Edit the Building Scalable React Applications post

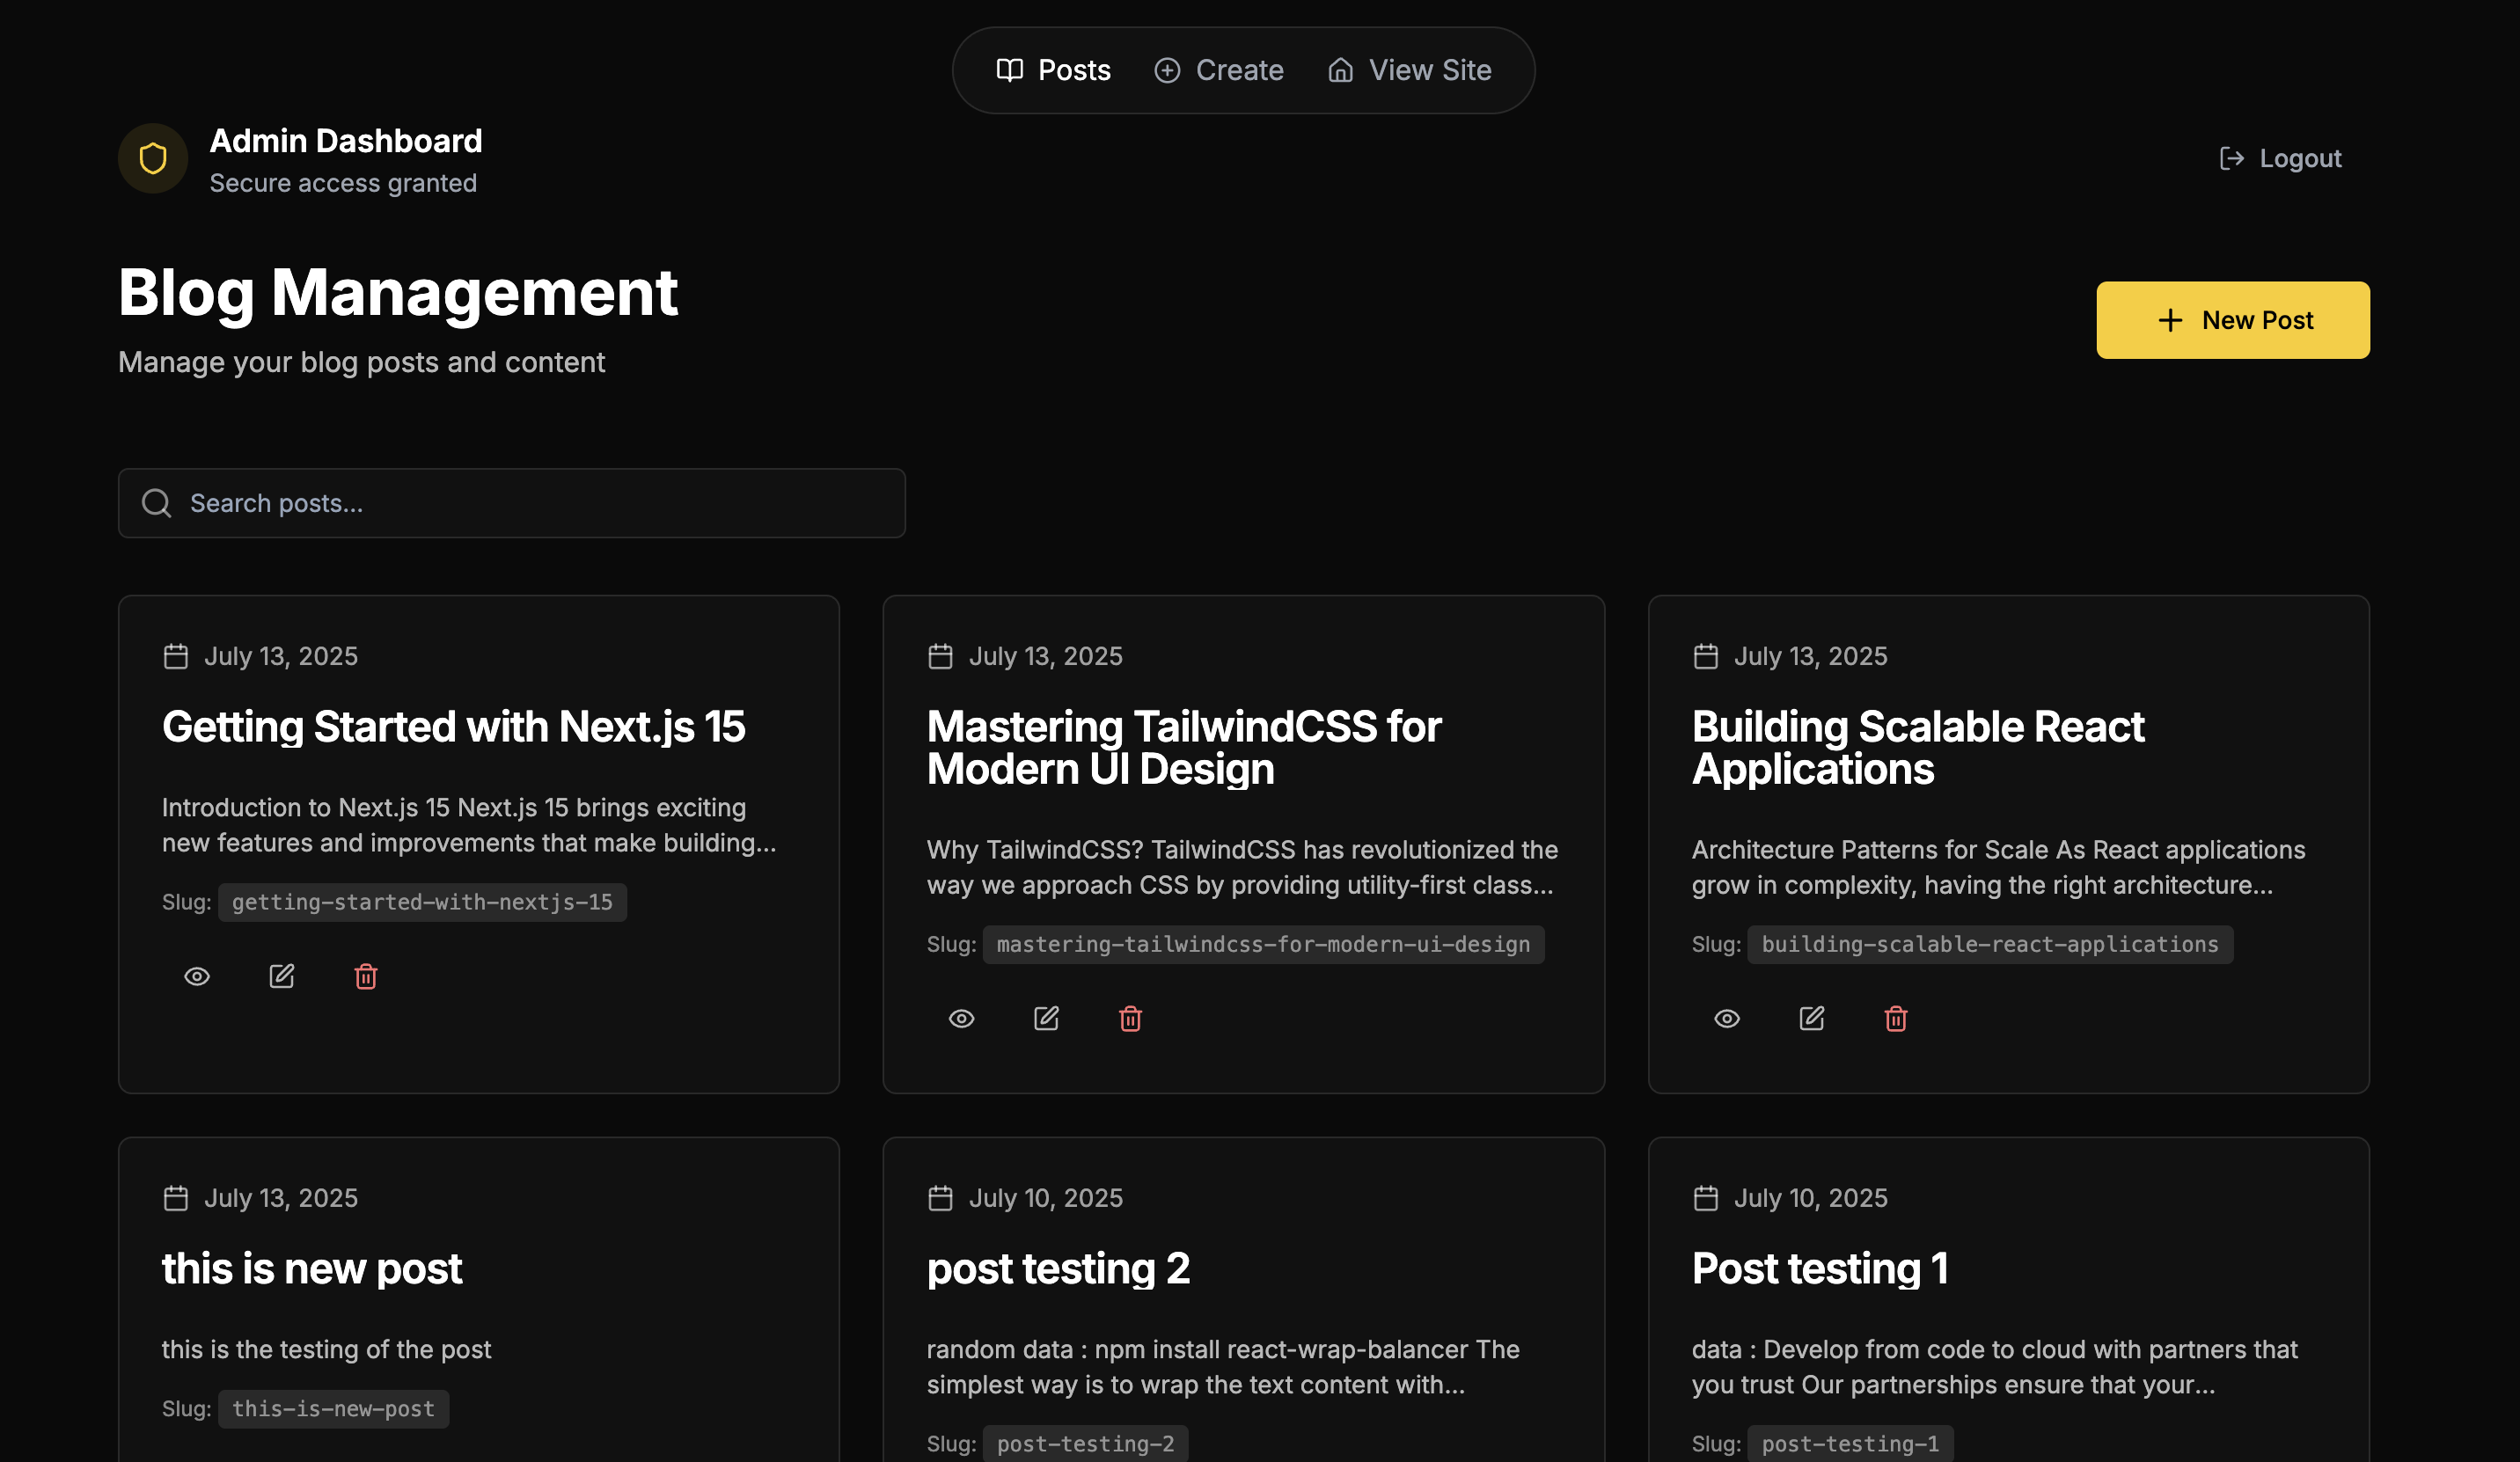click(1811, 1018)
